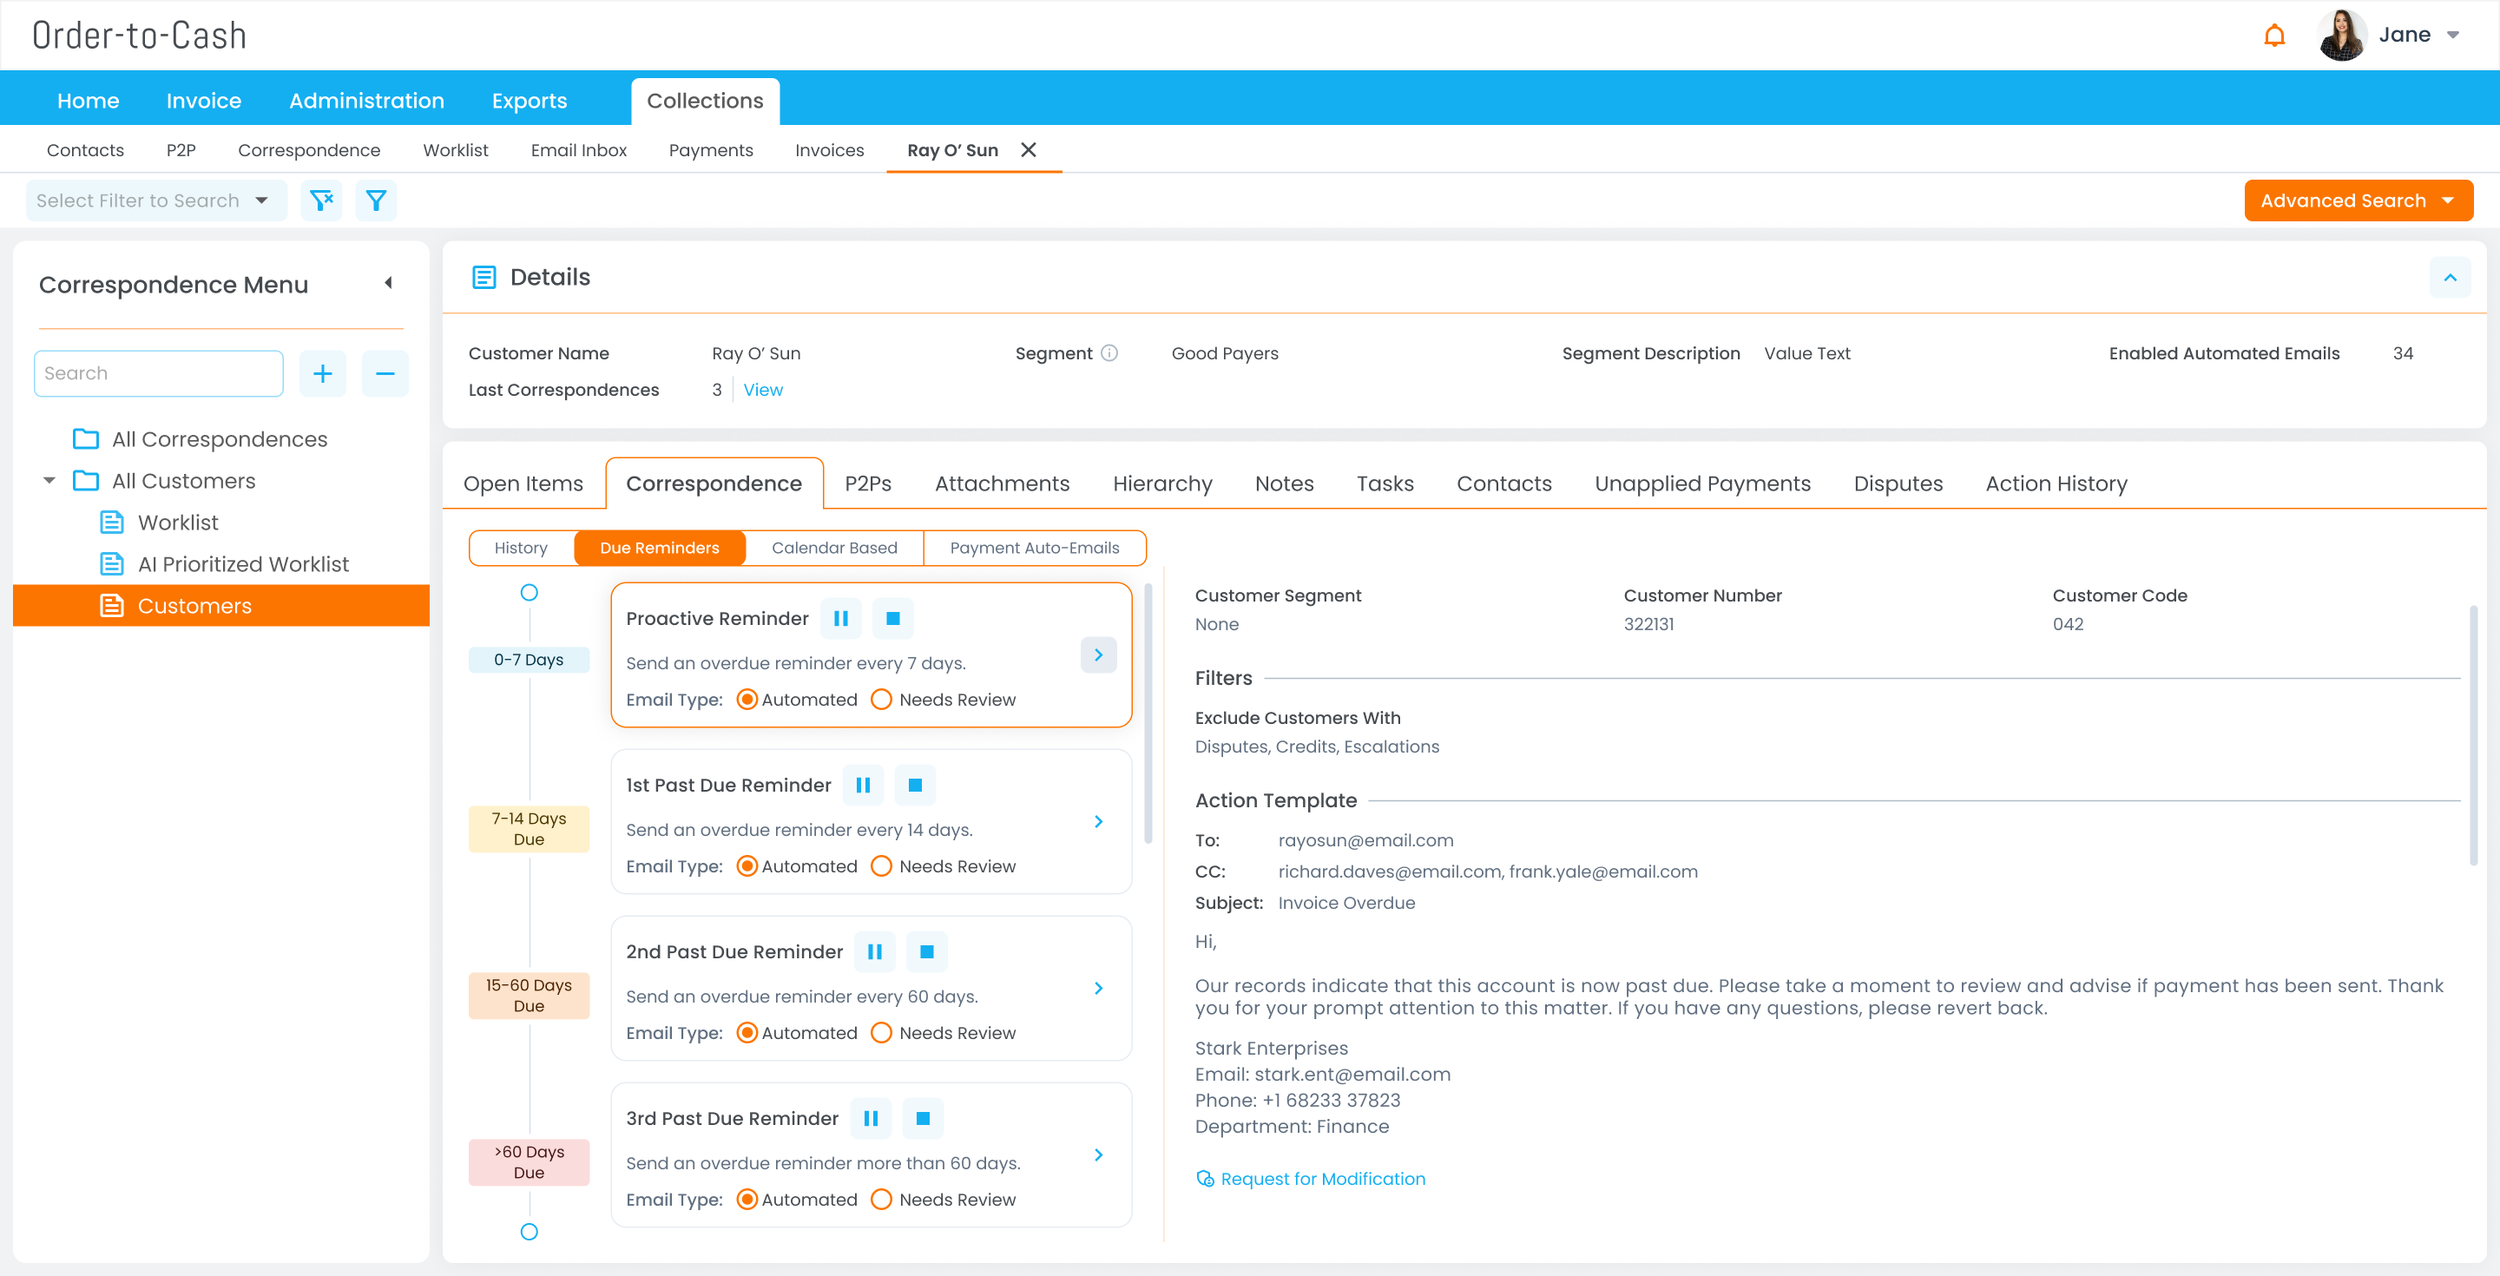2500x1276 pixels.
Task: Click the clear filter icon
Action: pyautogui.click(x=321, y=201)
